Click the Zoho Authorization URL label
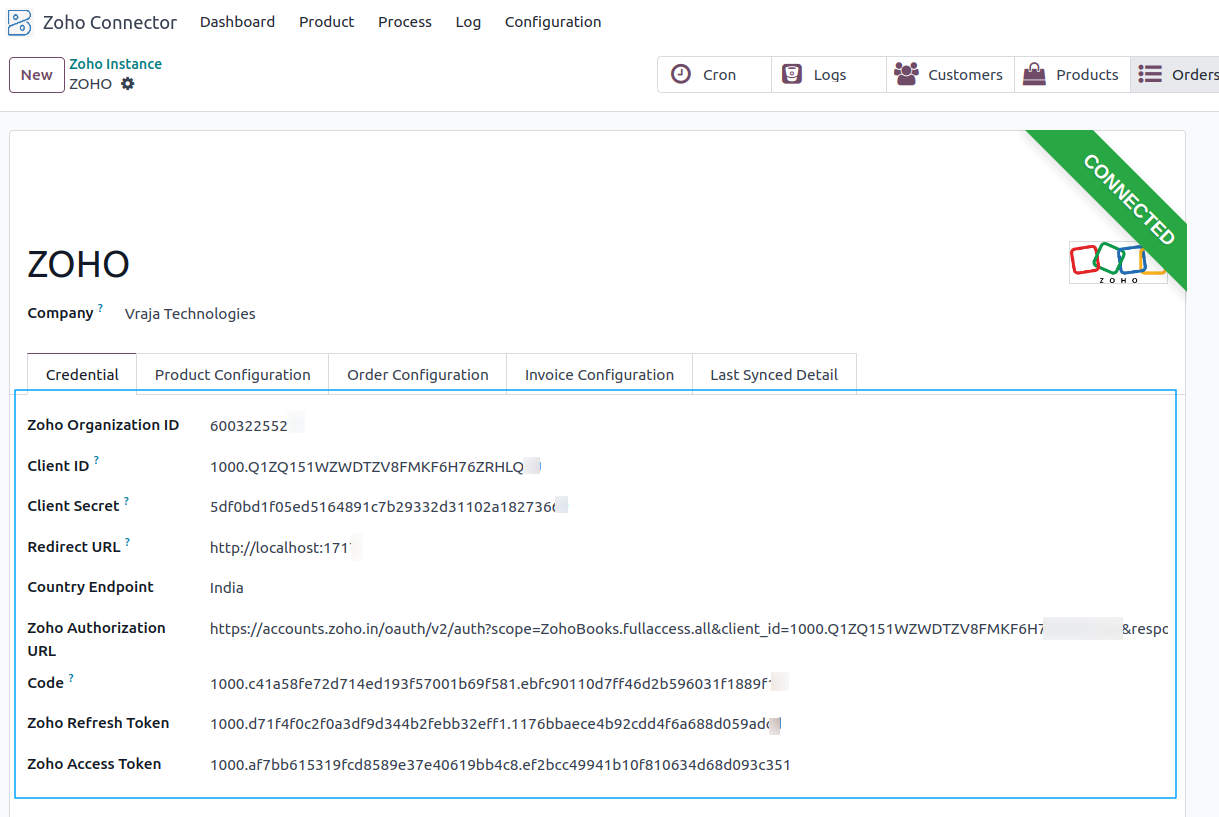This screenshot has height=817, width=1219. tap(96, 639)
